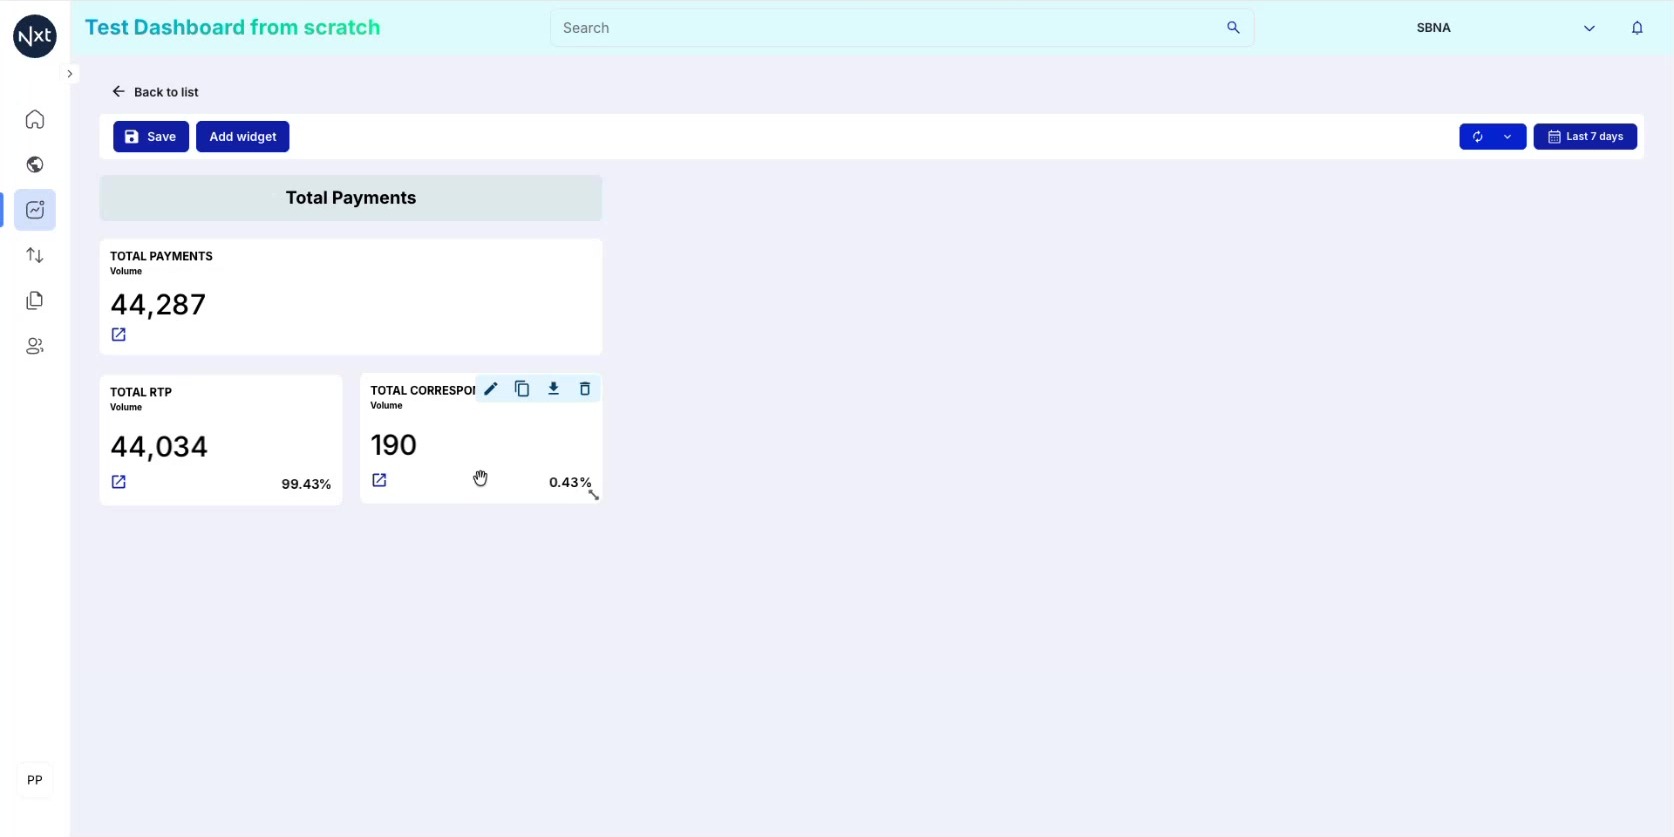The width and height of the screenshot is (1674, 837).
Task: Open the up-down arrows transfers sidebar icon
Action: 35,255
